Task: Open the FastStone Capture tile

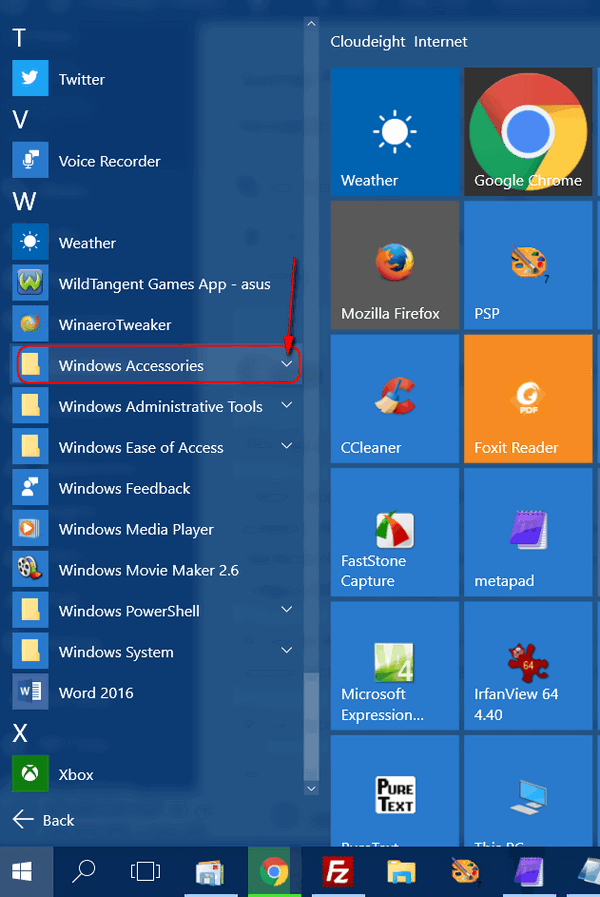Action: point(395,532)
